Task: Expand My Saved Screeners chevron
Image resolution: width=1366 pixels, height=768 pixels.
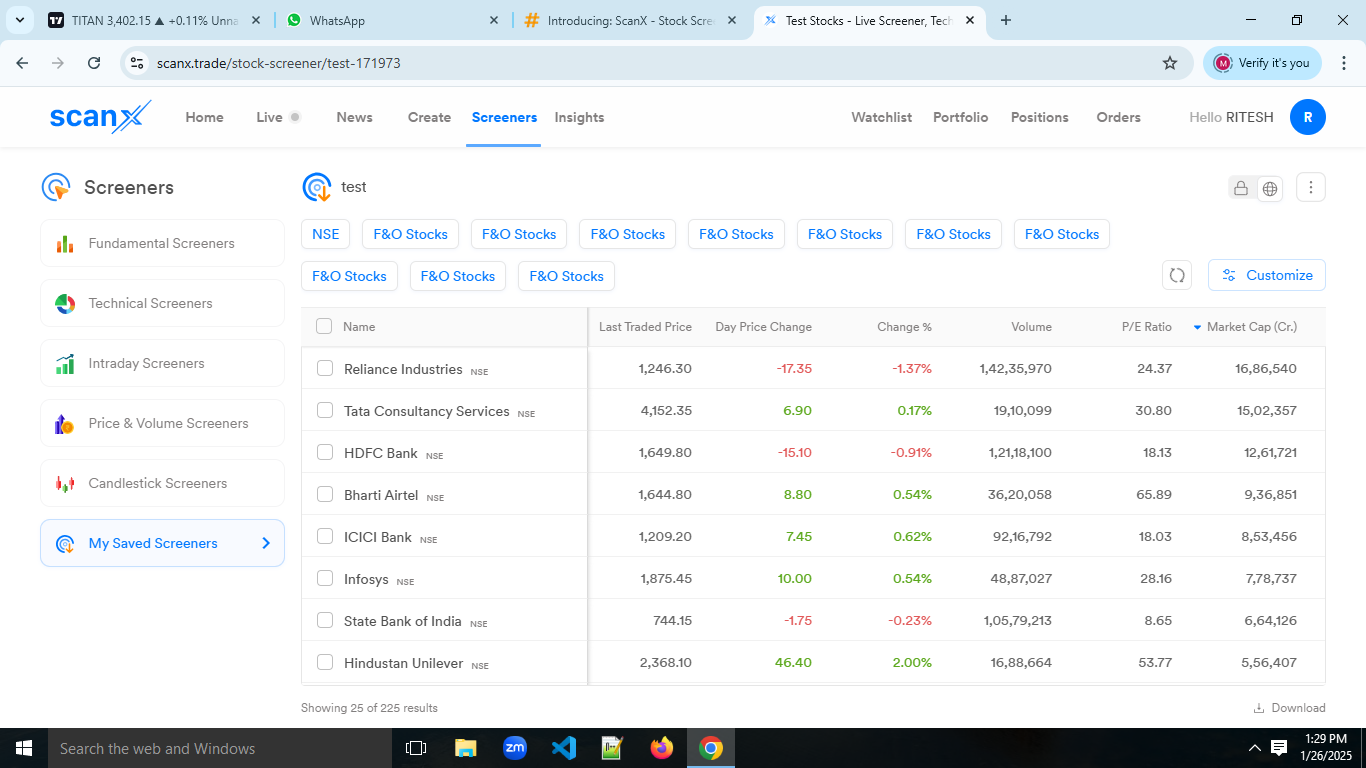Action: (266, 543)
